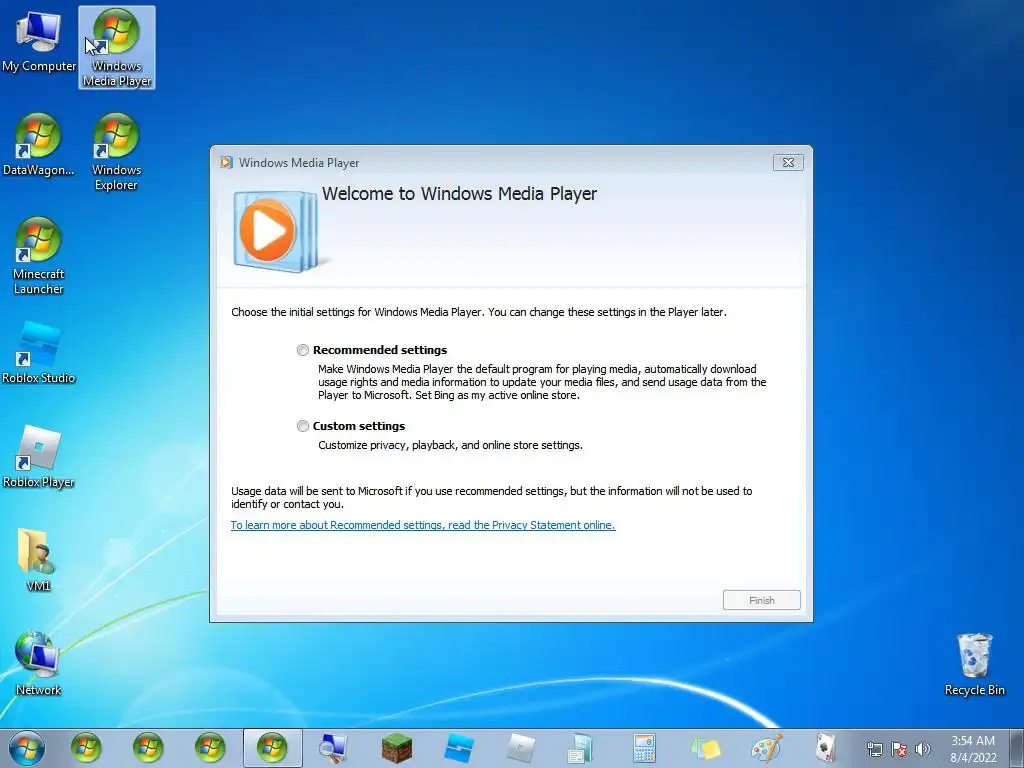The image size is (1024, 768).
Task: Select the Roblox Studio desktop shortcut
Action: (x=39, y=353)
